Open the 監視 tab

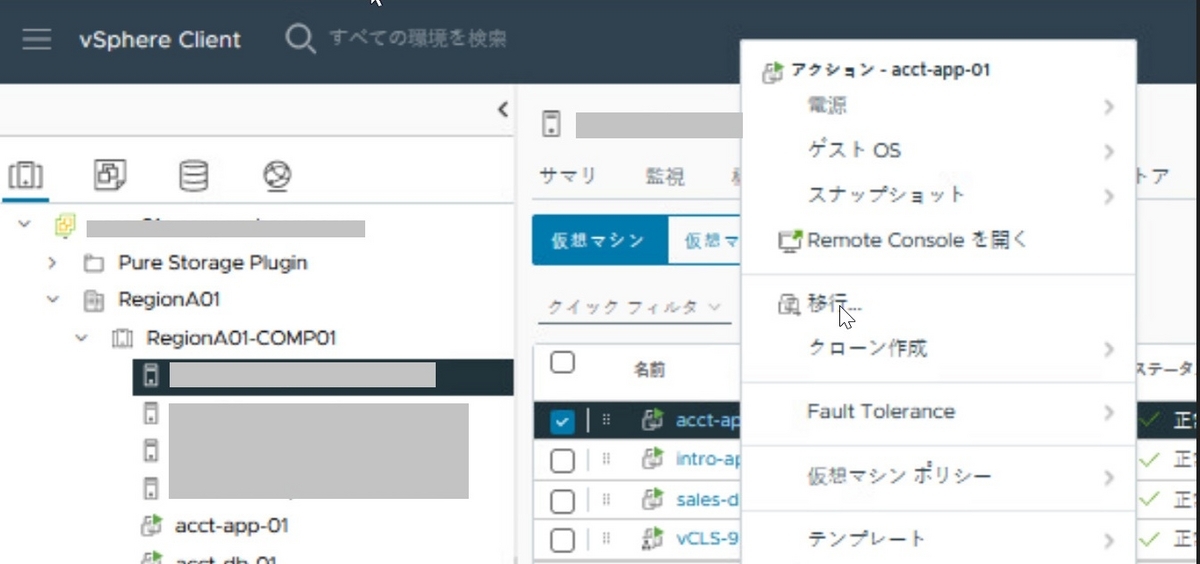[665, 176]
